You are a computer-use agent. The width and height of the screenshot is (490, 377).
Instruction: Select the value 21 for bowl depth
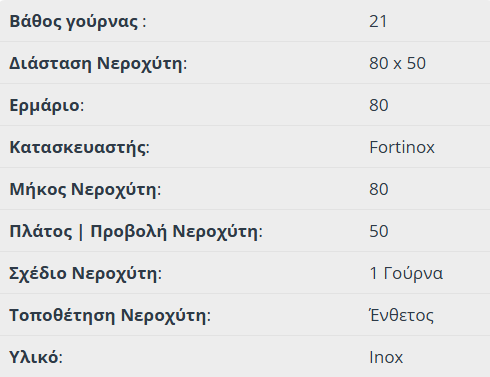coord(378,21)
